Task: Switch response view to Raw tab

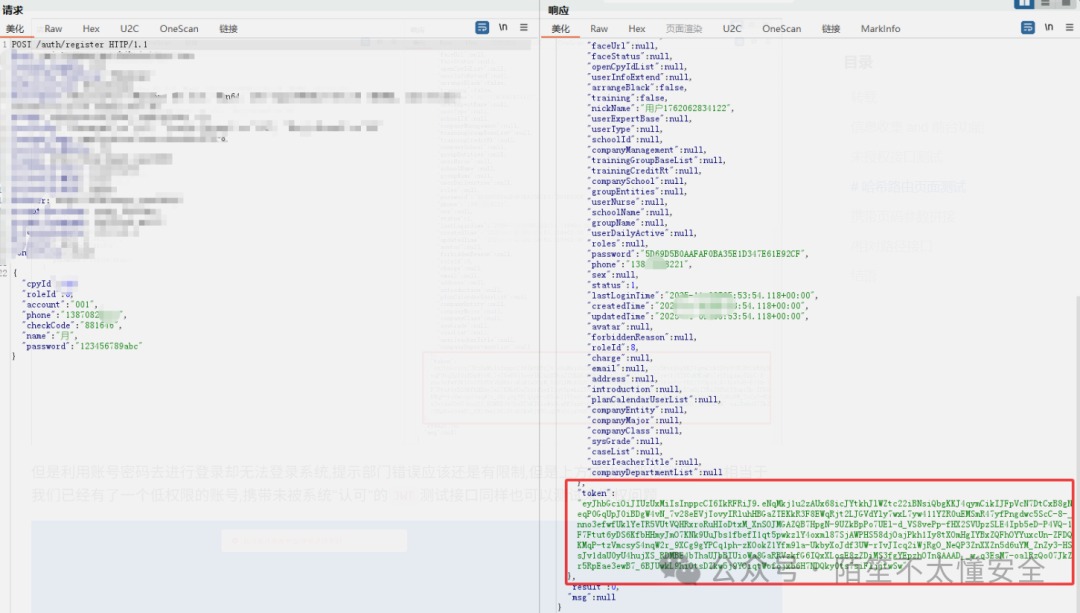Action: (599, 29)
